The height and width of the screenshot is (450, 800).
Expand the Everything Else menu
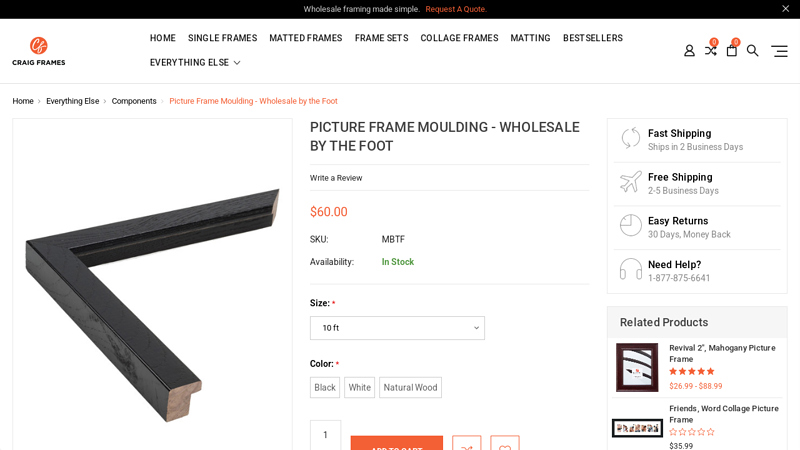195,63
